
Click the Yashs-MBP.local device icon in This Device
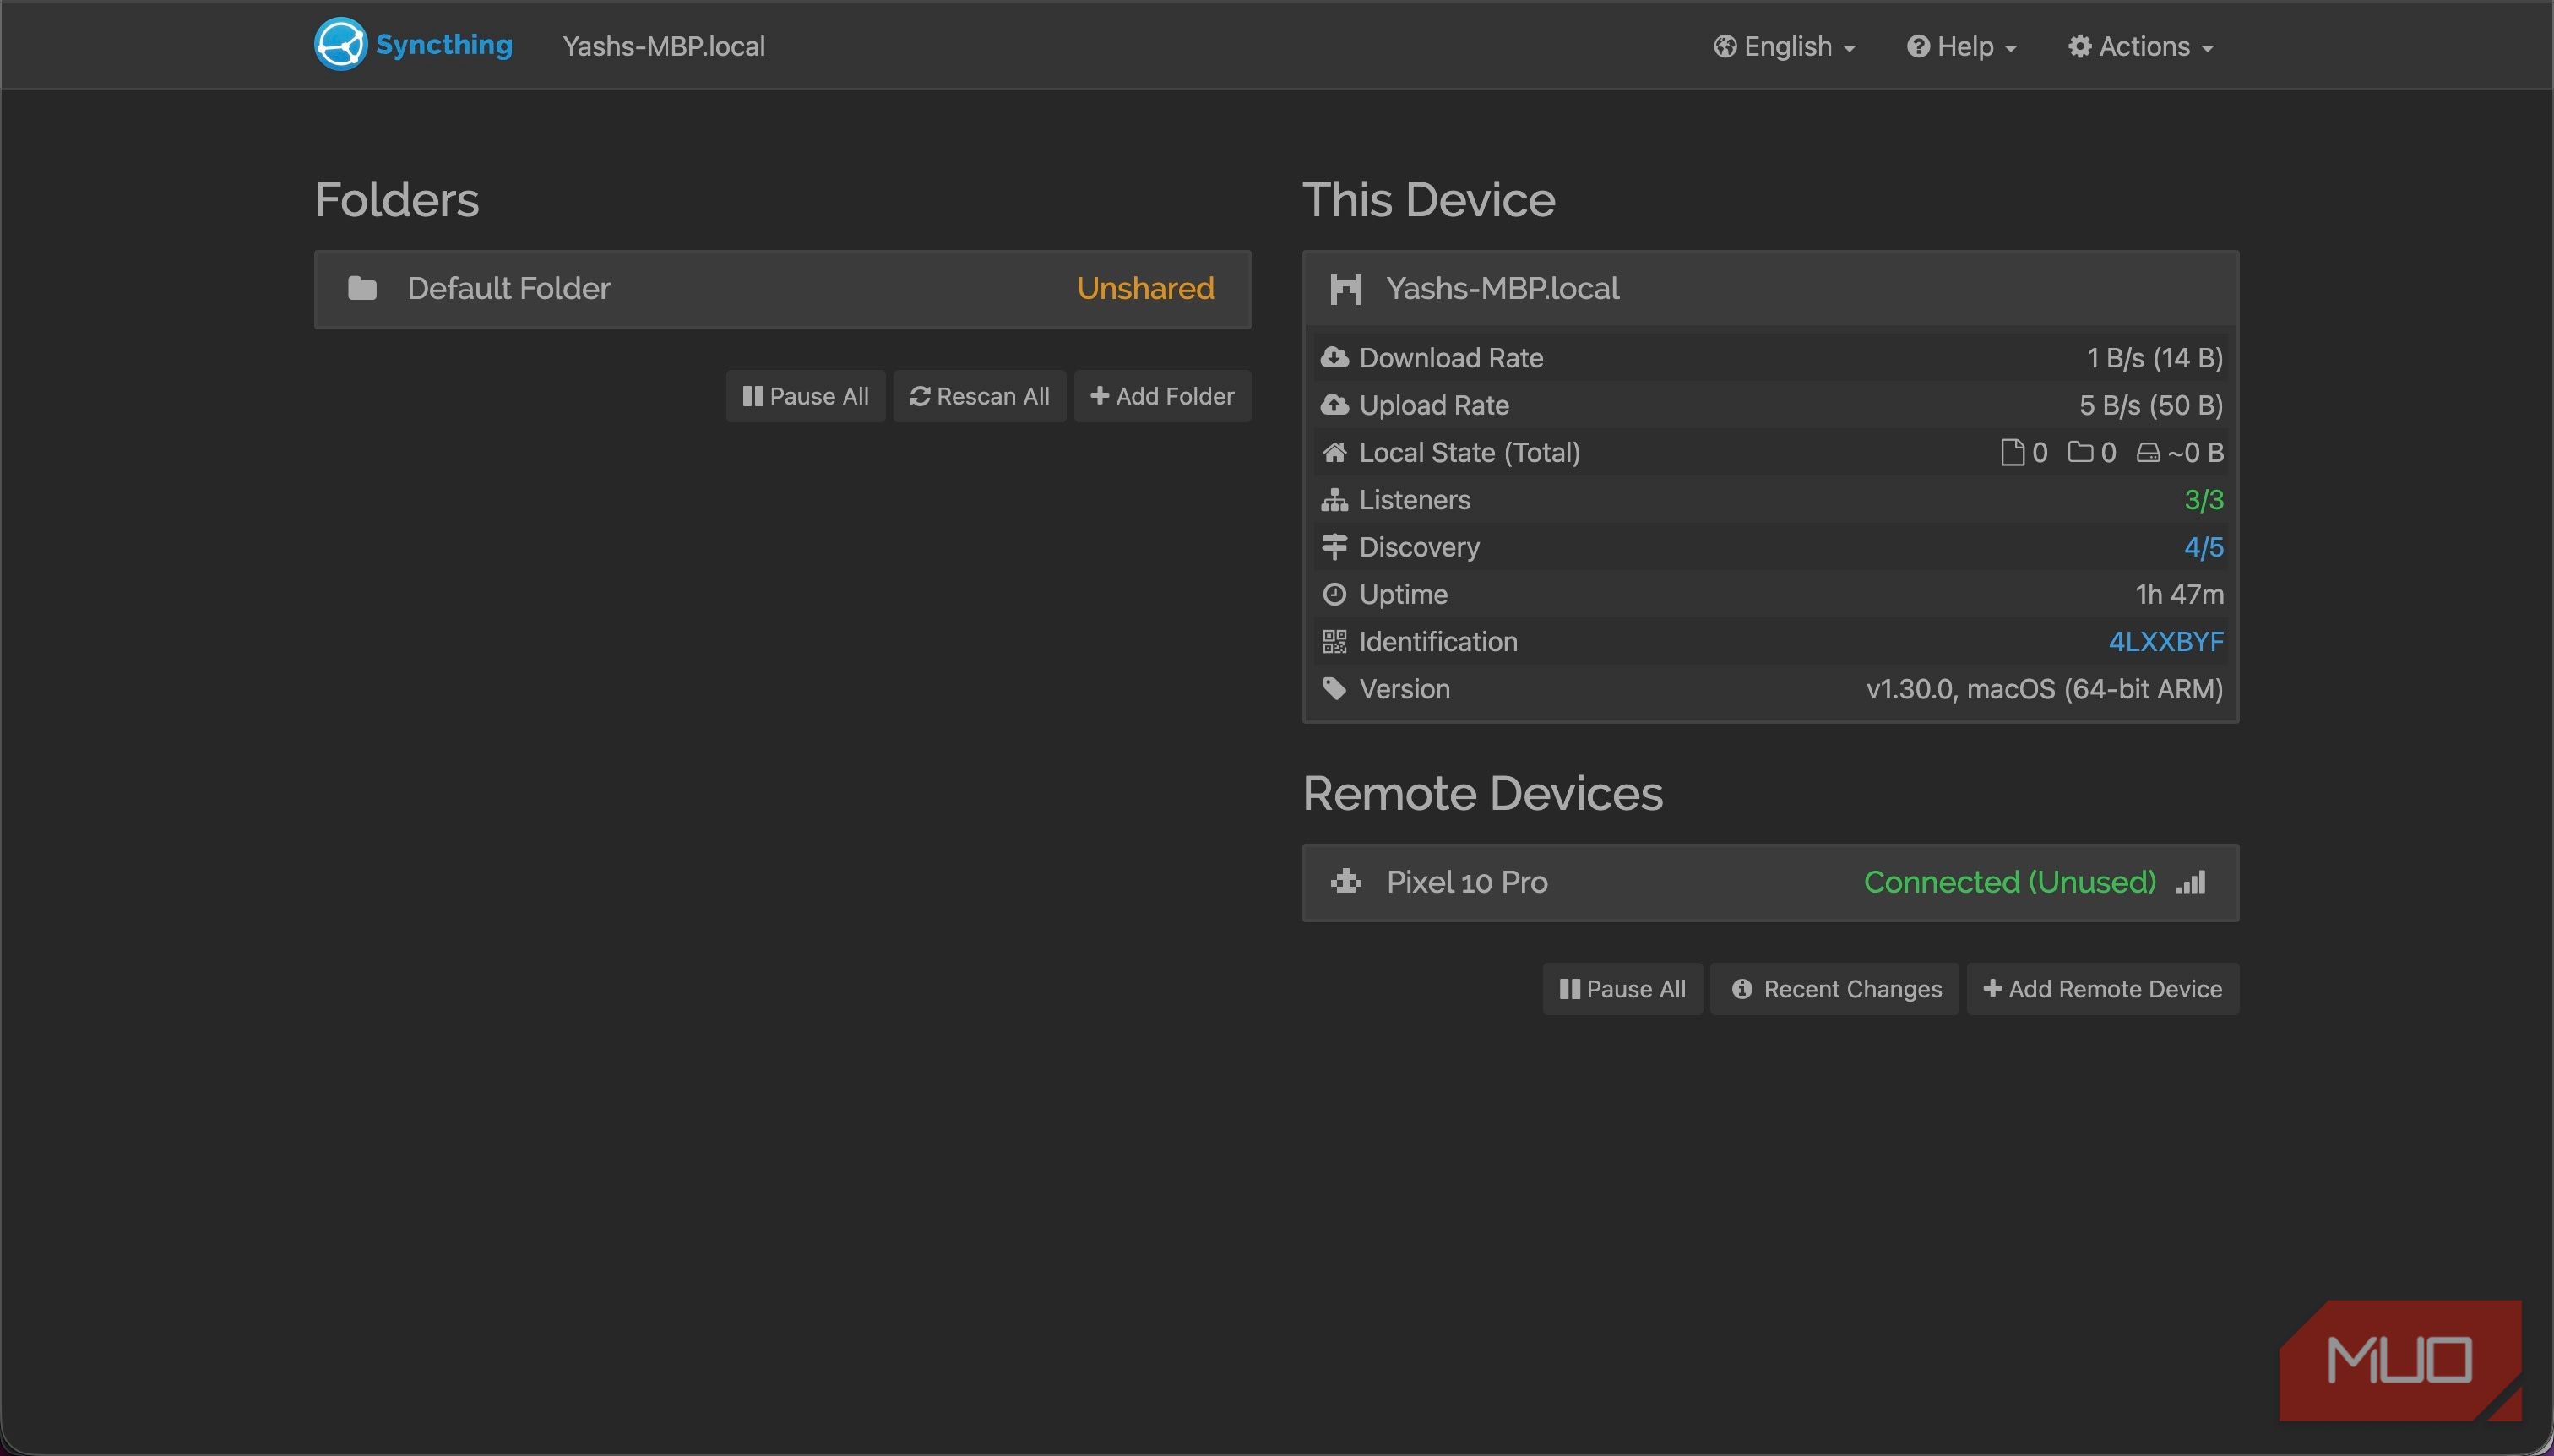(1346, 289)
